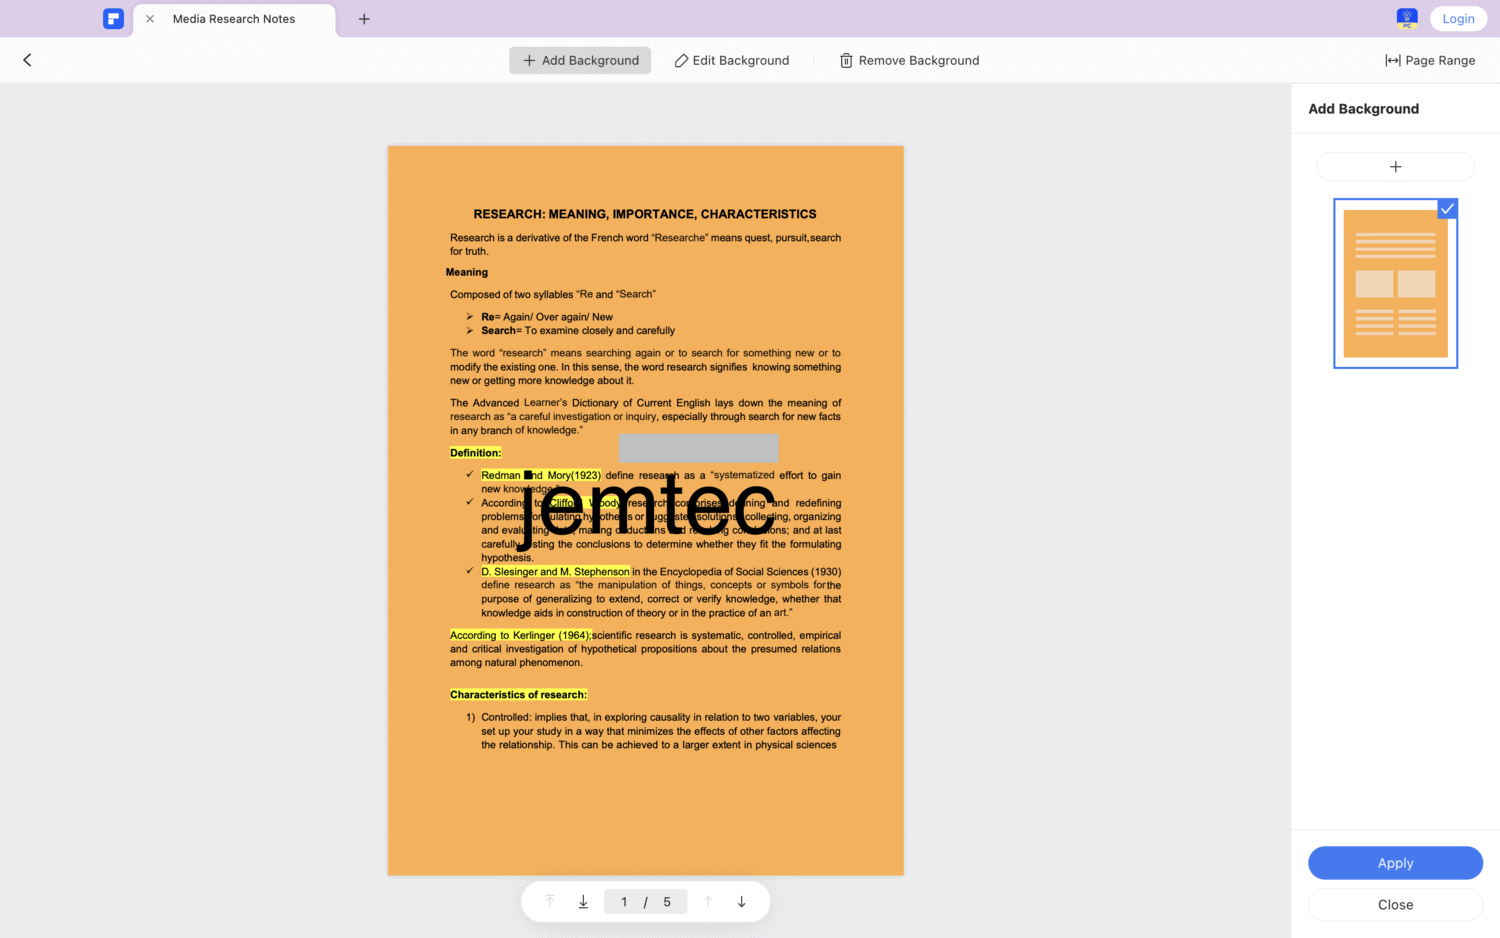
Task: Click the blue app logo in the tab bar
Action: click(x=113, y=18)
